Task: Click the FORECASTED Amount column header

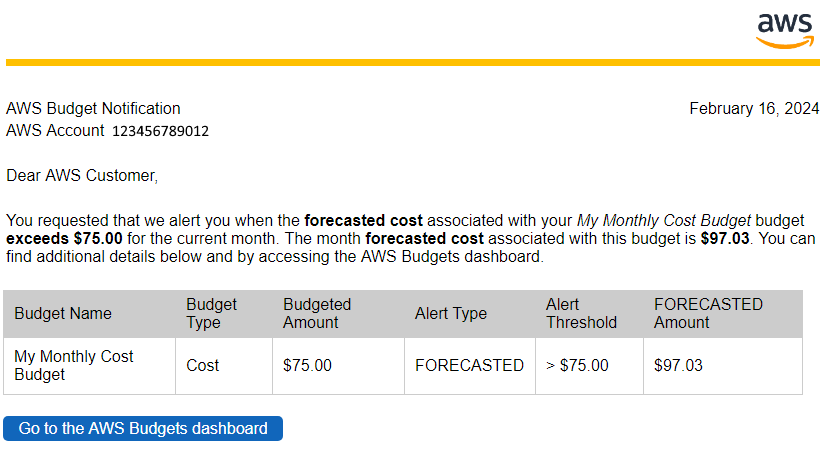Action: click(x=723, y=314)
